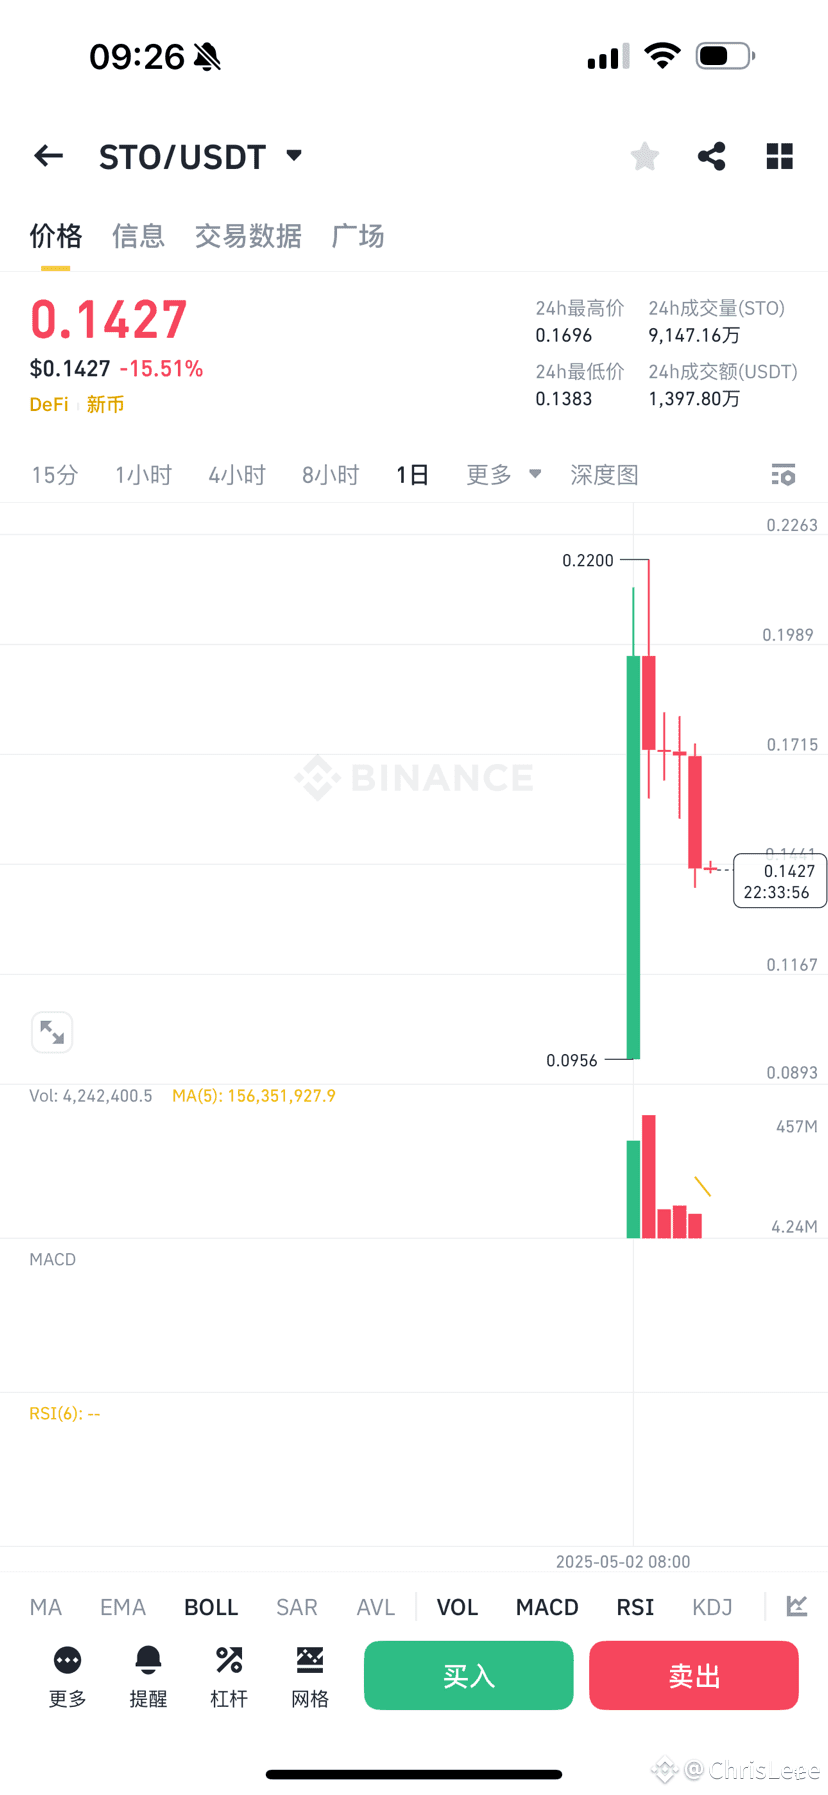828x1795 pixels.
Task: Tap the back arrow icon
Action: (x=48, y=156)
